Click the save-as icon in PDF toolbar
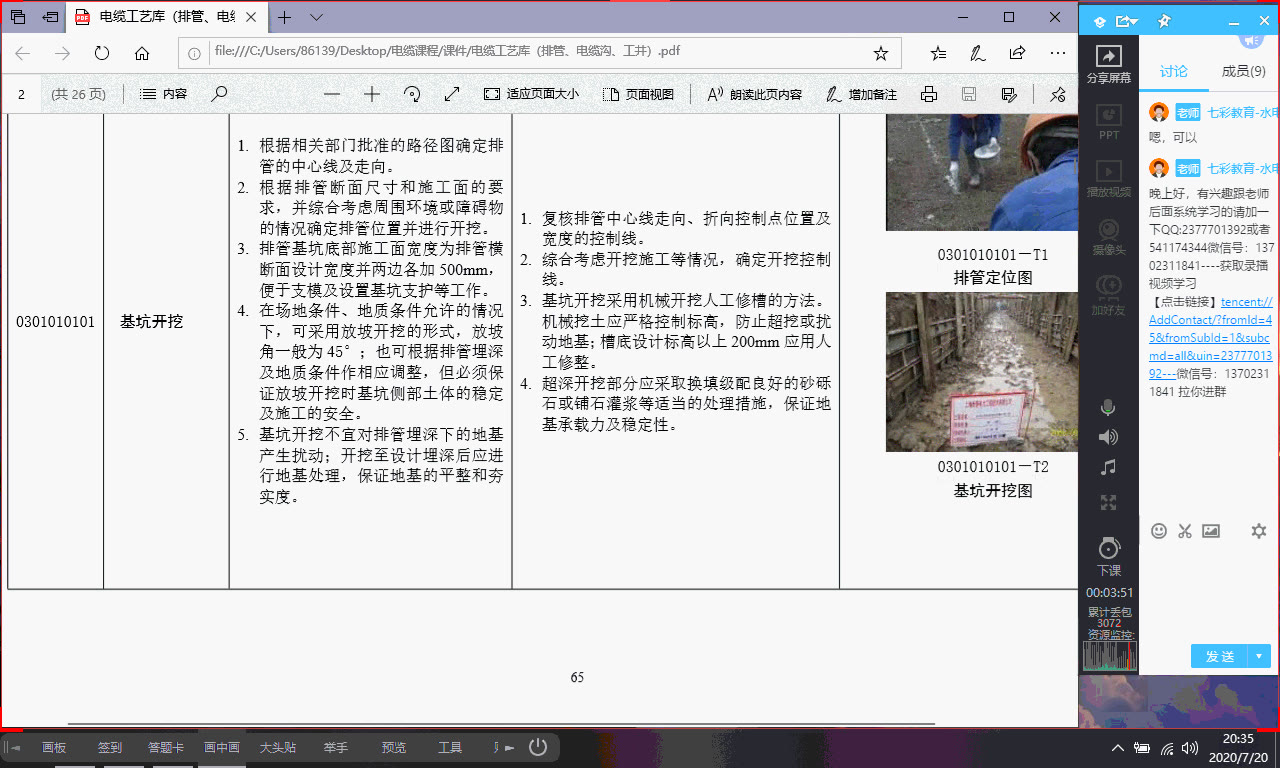The width and height of the screenshot is (1280, 768). point(1009,94)
